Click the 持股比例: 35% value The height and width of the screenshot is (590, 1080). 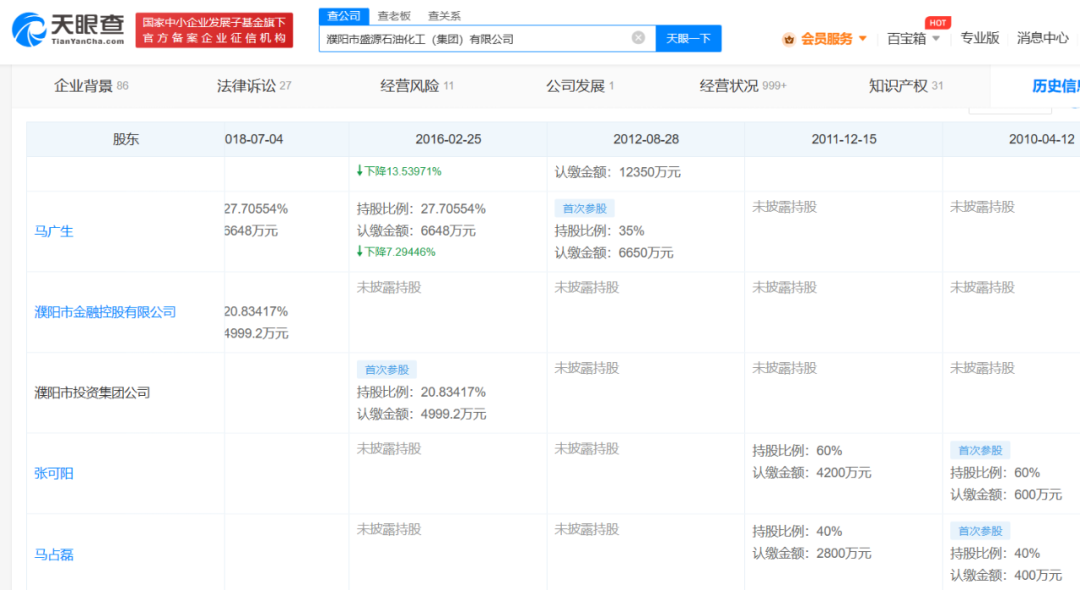[x=599, y=231]
